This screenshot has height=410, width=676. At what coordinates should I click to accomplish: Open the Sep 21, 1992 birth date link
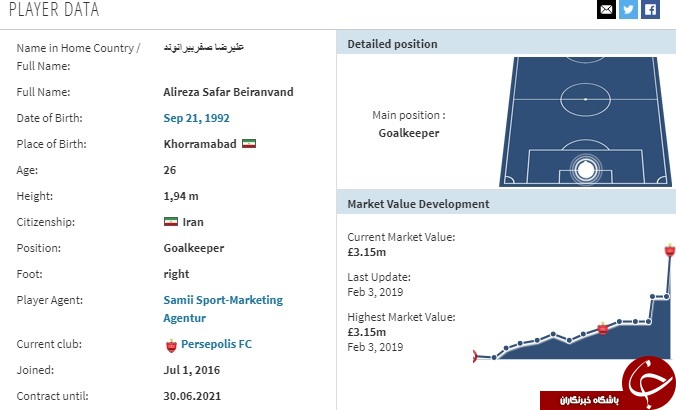(196, 118)
